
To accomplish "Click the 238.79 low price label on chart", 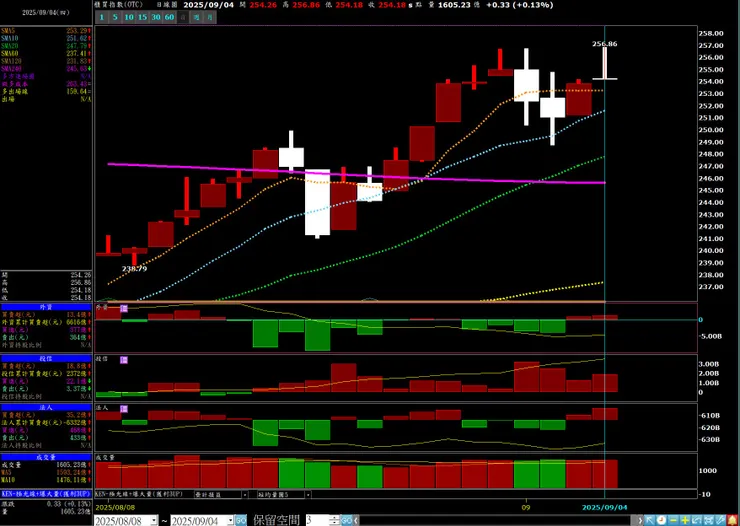I will point(135,269).
